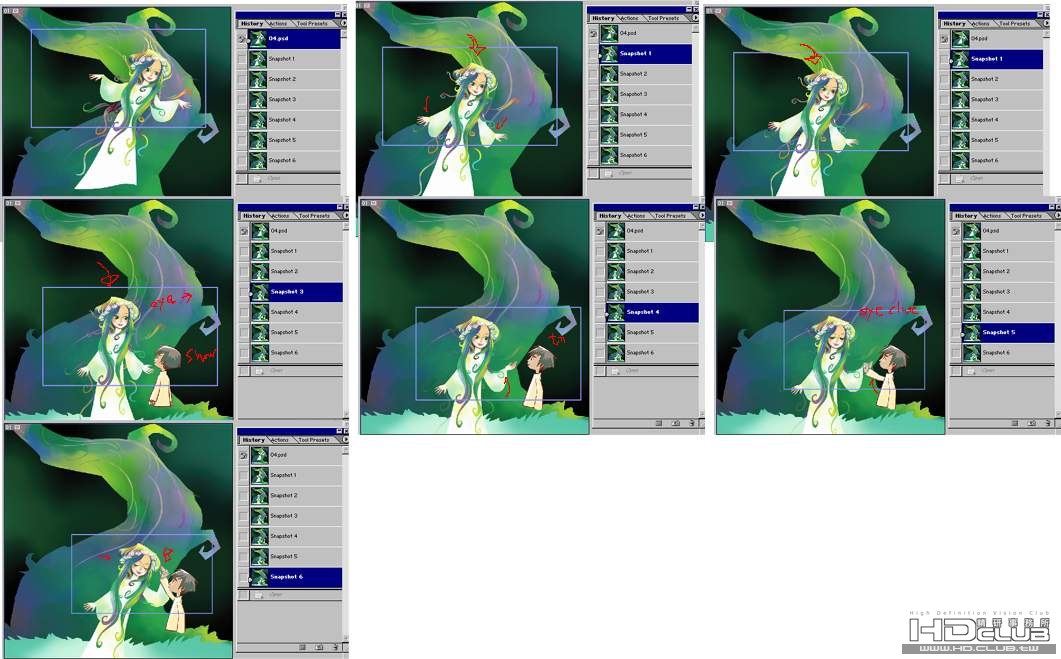Set history brush source to Snapshot 4, 04.psd highlighted panel
The width and height of the screenshot is (1061, 659).
pos(241,120)
